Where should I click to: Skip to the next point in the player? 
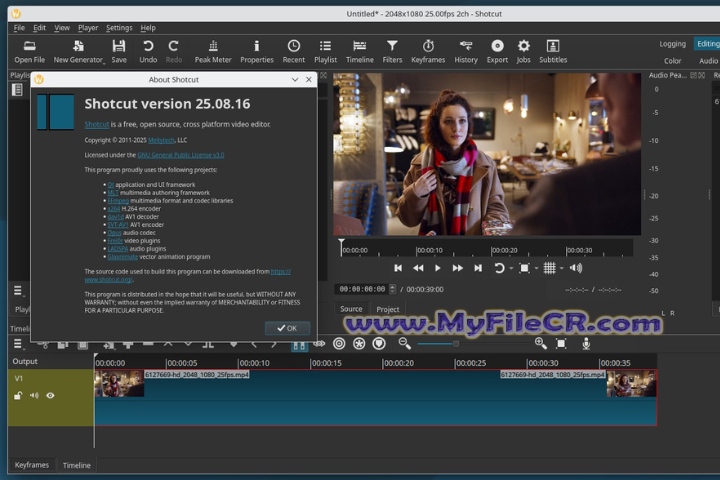click(478, 268)
